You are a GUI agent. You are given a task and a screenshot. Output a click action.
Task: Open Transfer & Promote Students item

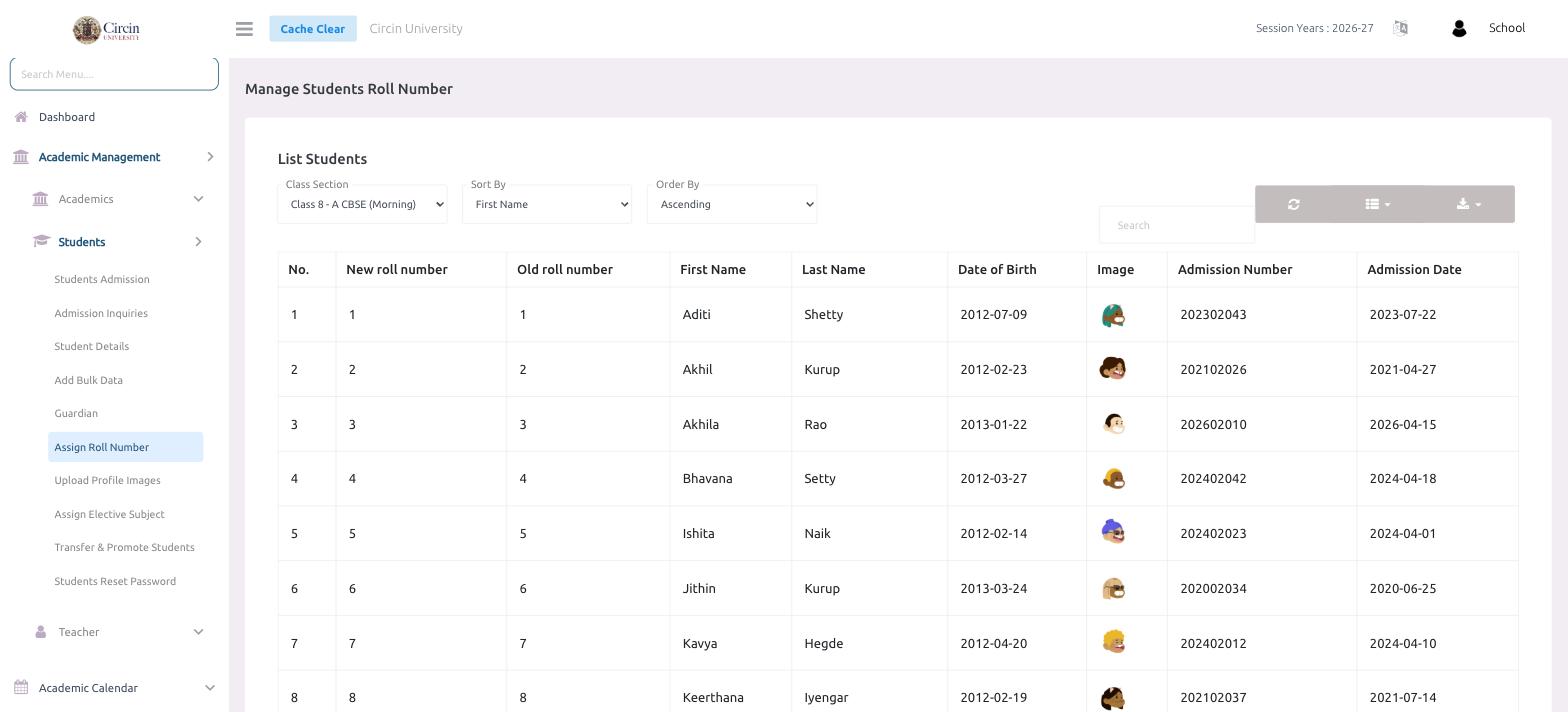125,547
